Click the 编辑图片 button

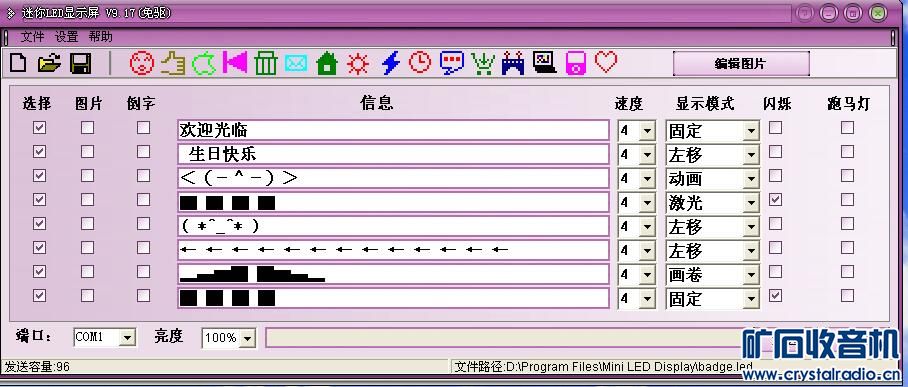coord(741,64)
